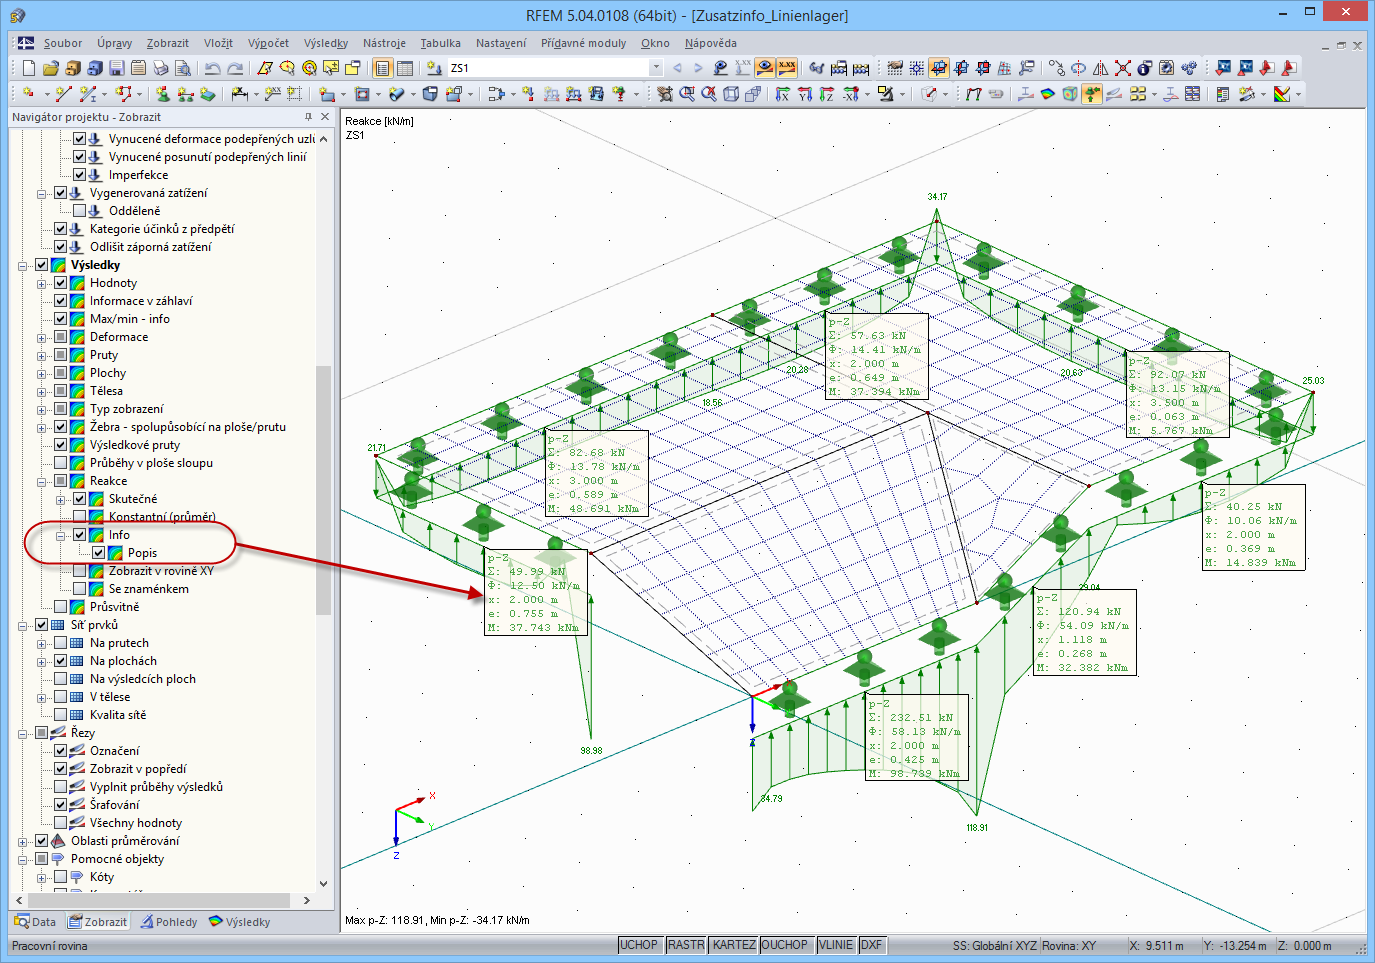Toggle the UCHOP status bar button
Screen dimensions: 1375x963
[x=639, y=945]
